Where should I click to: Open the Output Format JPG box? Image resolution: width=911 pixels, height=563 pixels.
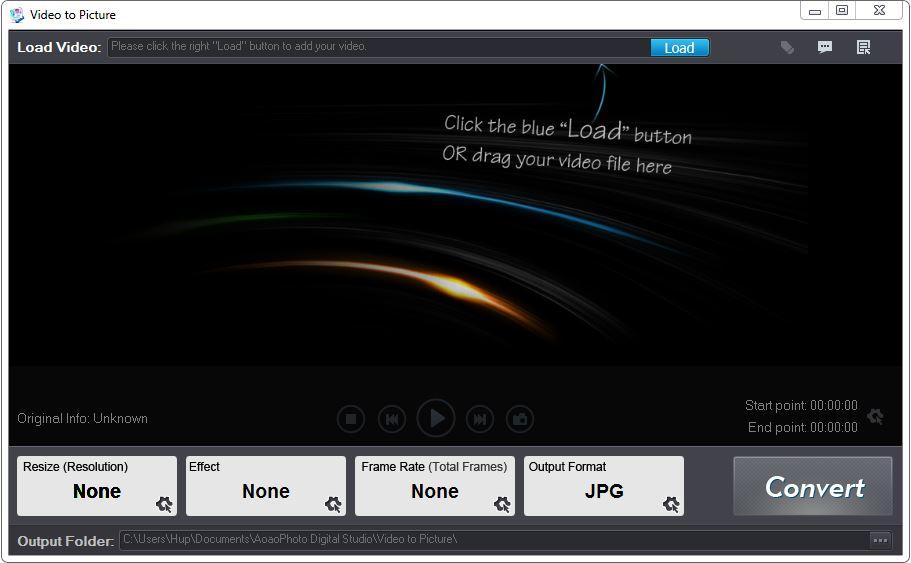pos(604,486)
